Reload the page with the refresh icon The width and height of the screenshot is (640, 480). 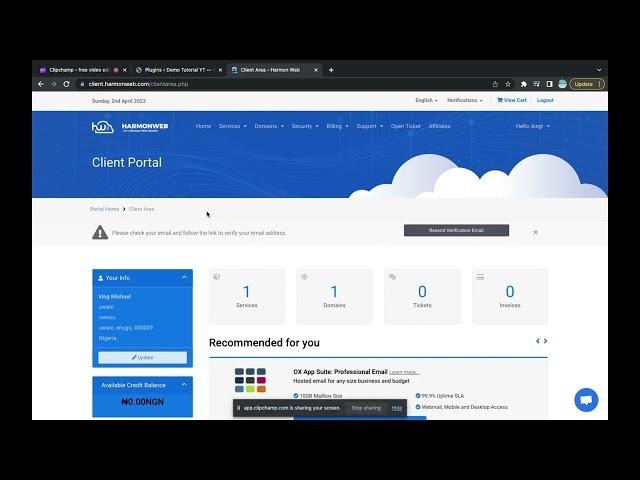pos(67,84)
